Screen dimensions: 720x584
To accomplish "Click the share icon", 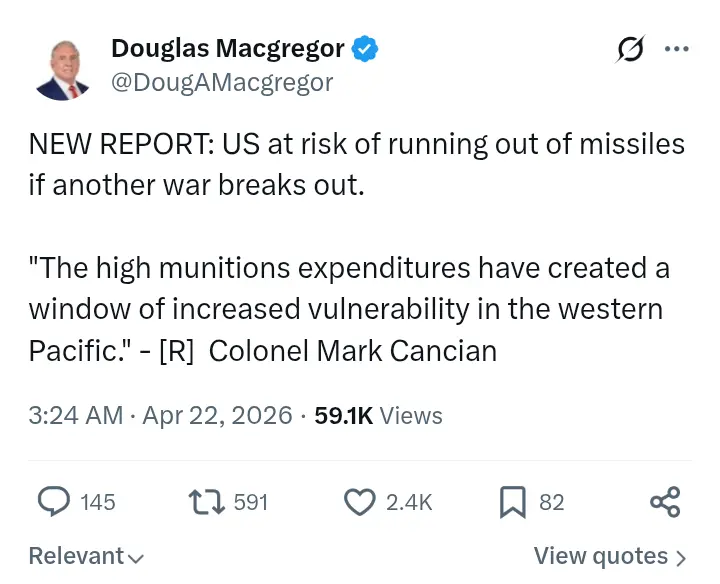I will tap(665, 502).
